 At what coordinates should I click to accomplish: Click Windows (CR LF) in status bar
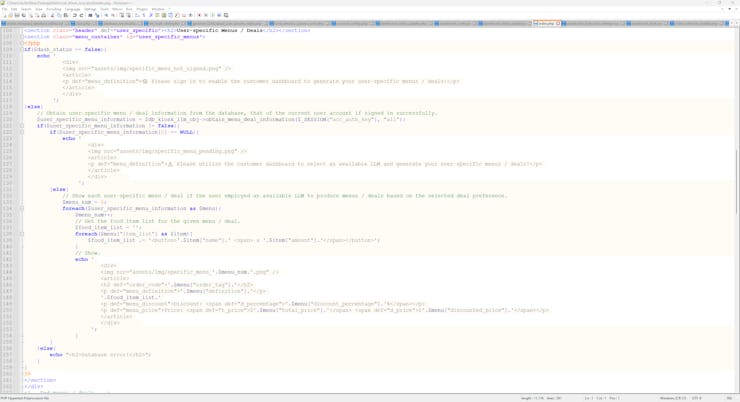point(673,398)
